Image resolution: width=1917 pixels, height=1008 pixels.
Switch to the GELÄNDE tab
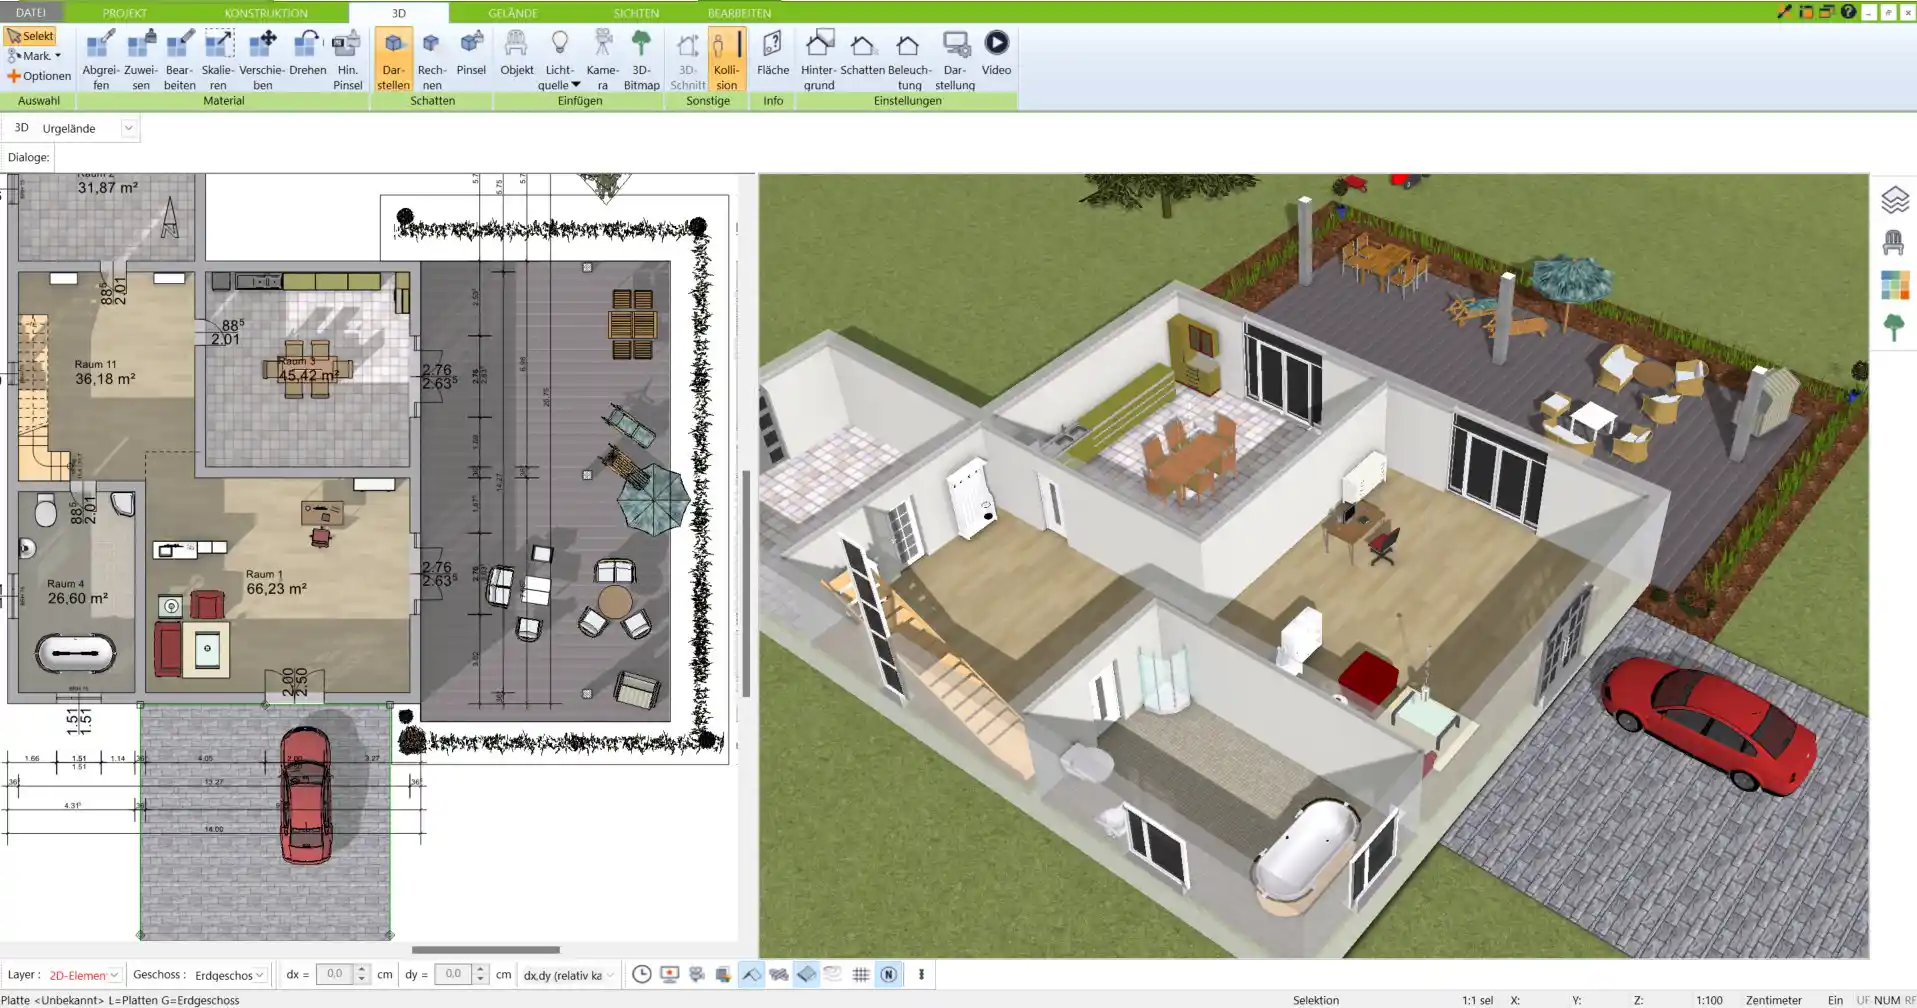pyautogui.click(x=513, y=13)
